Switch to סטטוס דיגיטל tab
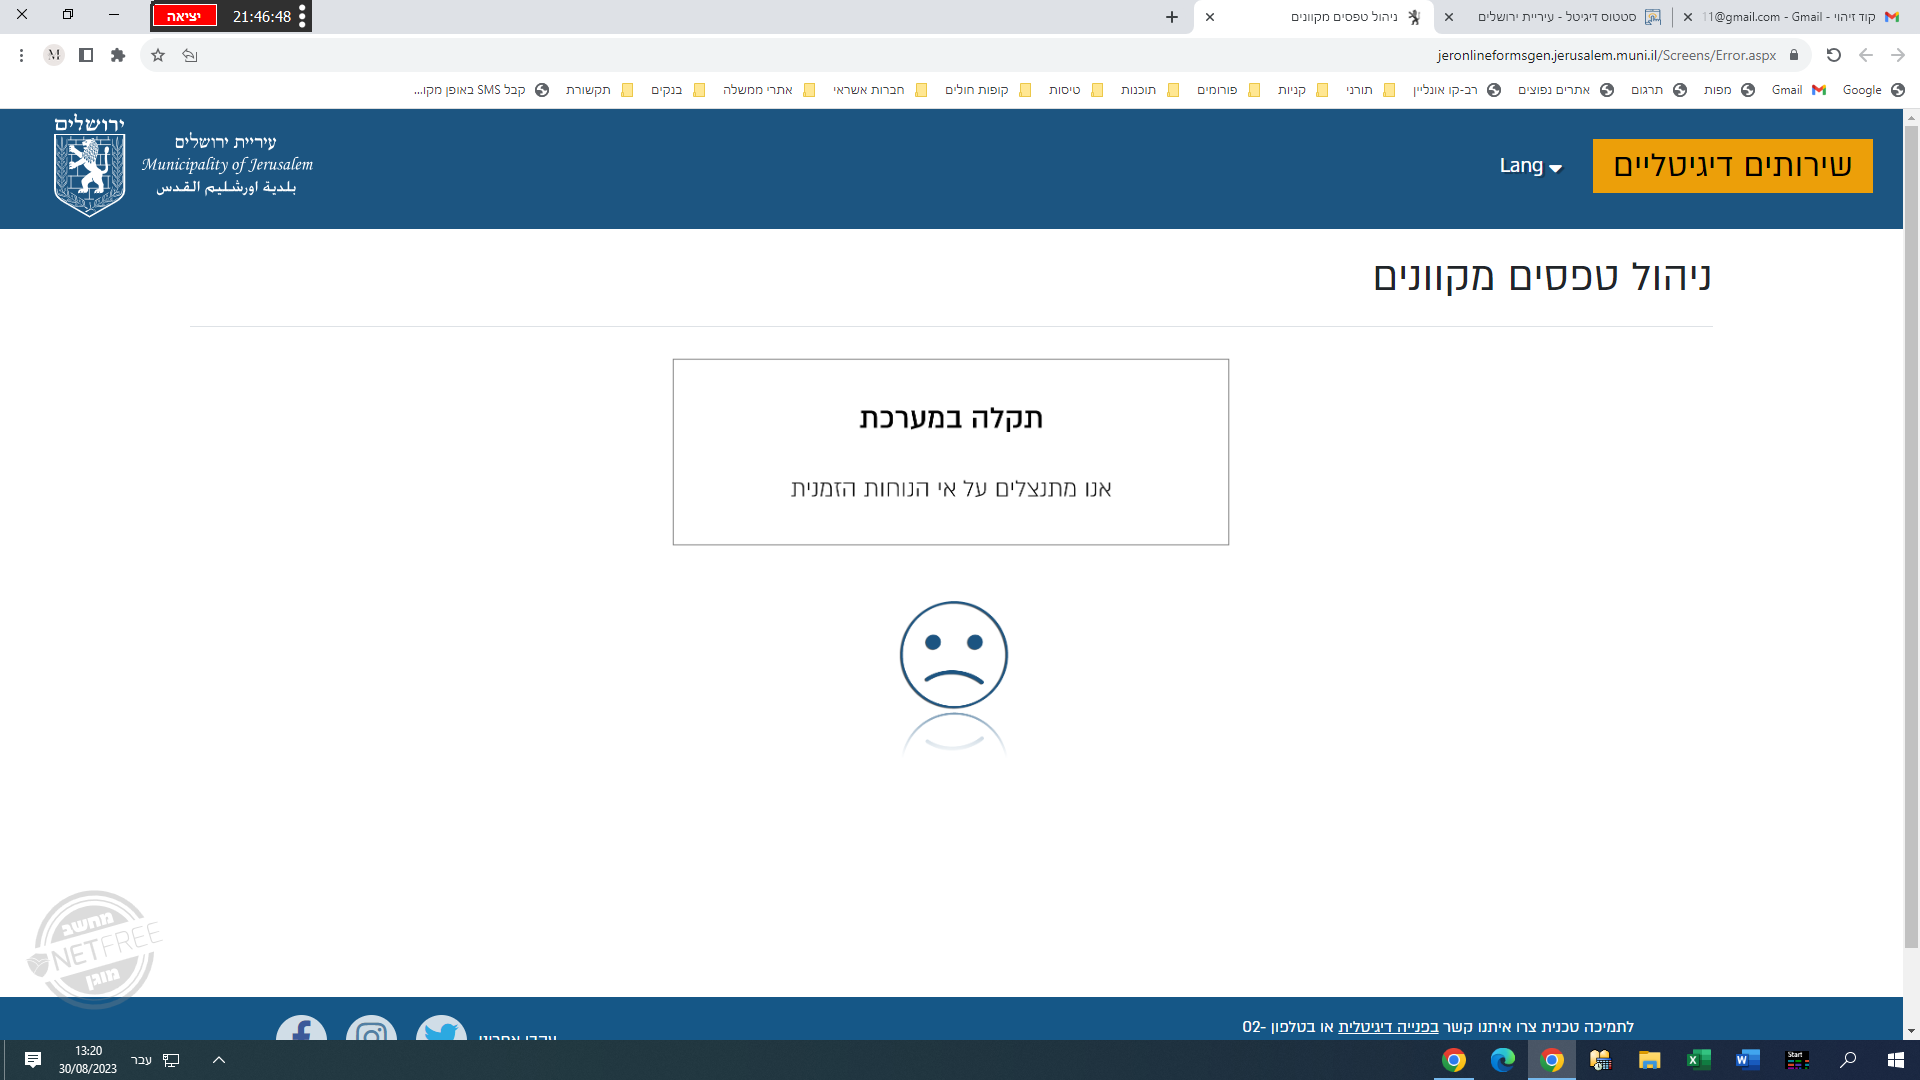The width and height of the screenshot is (1920, 1080). pos(1560,17)
